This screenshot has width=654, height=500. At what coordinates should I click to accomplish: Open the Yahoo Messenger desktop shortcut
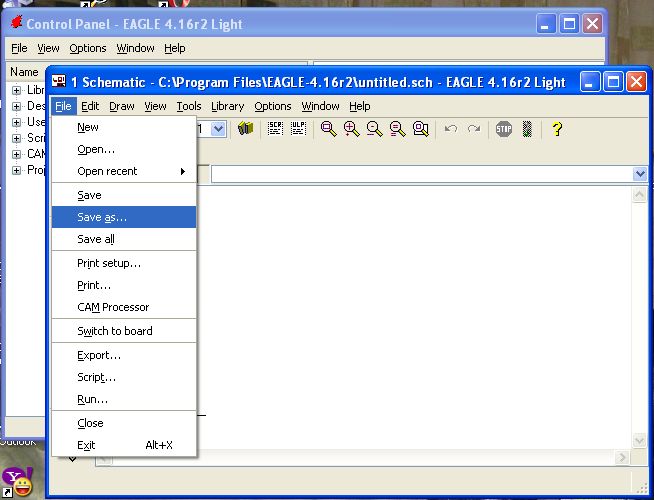(x=17, y=482)
